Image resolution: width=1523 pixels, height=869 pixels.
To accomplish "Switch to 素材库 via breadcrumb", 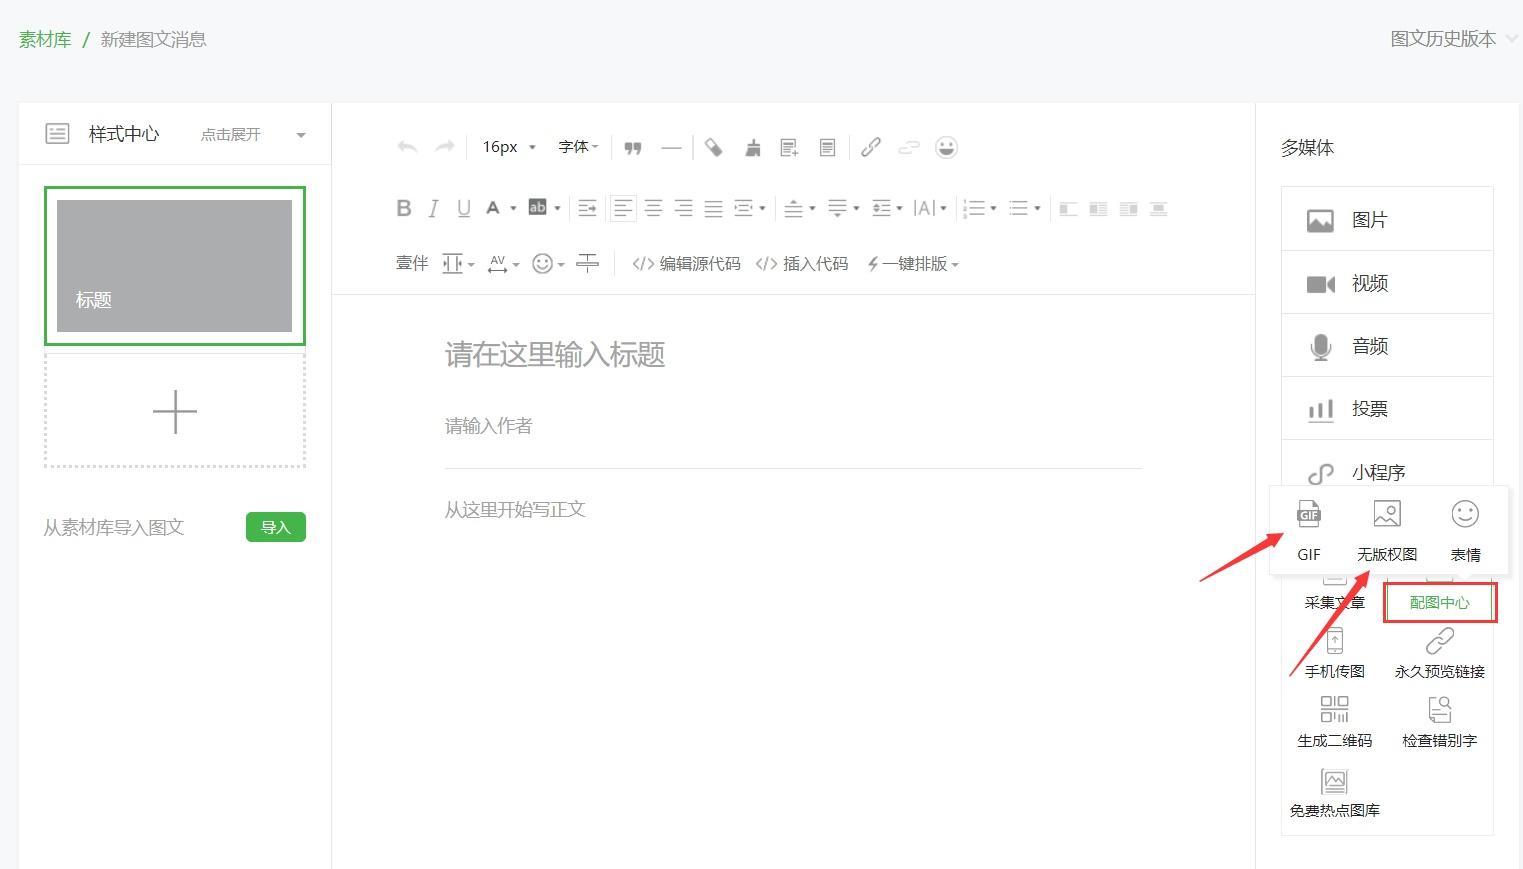I will pos(44,39).
